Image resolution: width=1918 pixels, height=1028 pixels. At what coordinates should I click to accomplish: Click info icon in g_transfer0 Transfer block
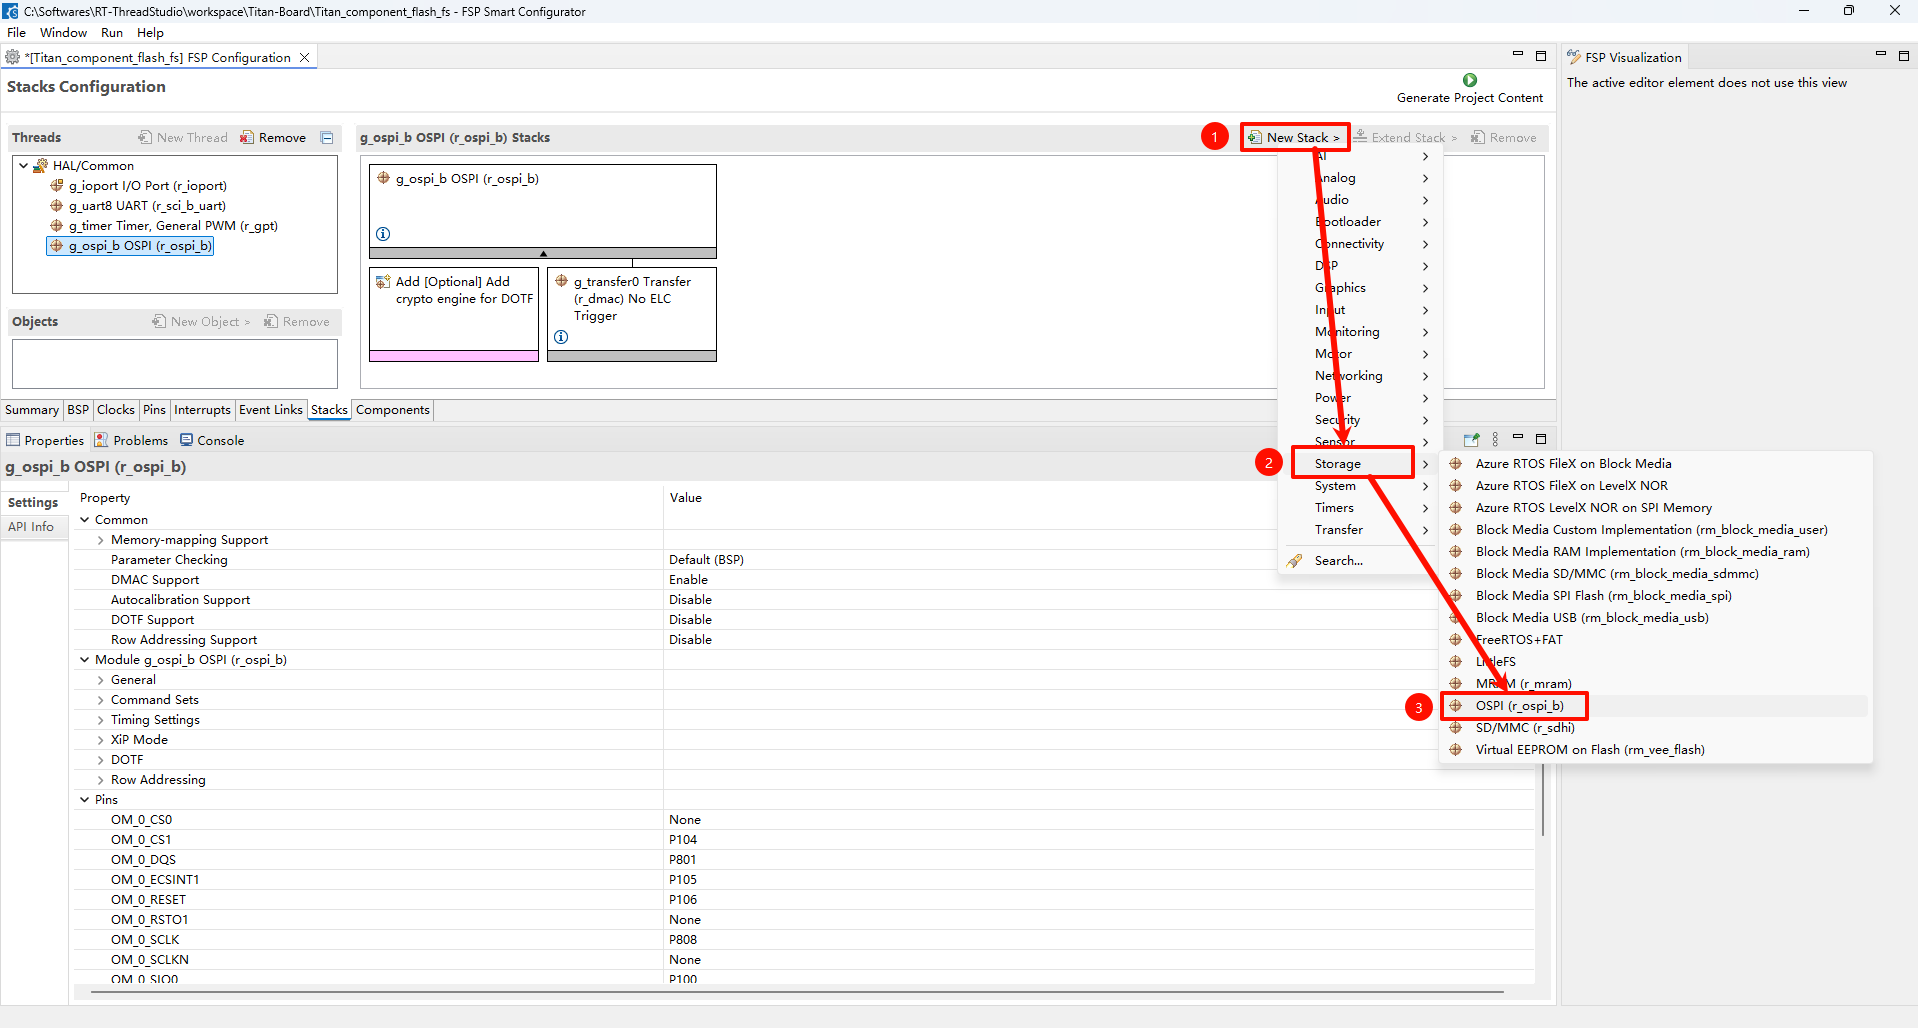pyautogui.click(x=561, y=337)
